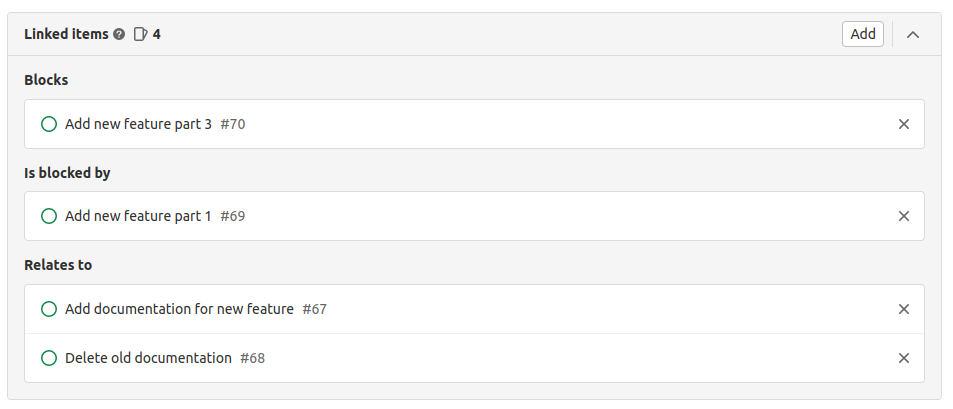953x409 pixels.
Task: Click open status icon for issue #67
Action: pyautogui.click(x=49, y=309)
